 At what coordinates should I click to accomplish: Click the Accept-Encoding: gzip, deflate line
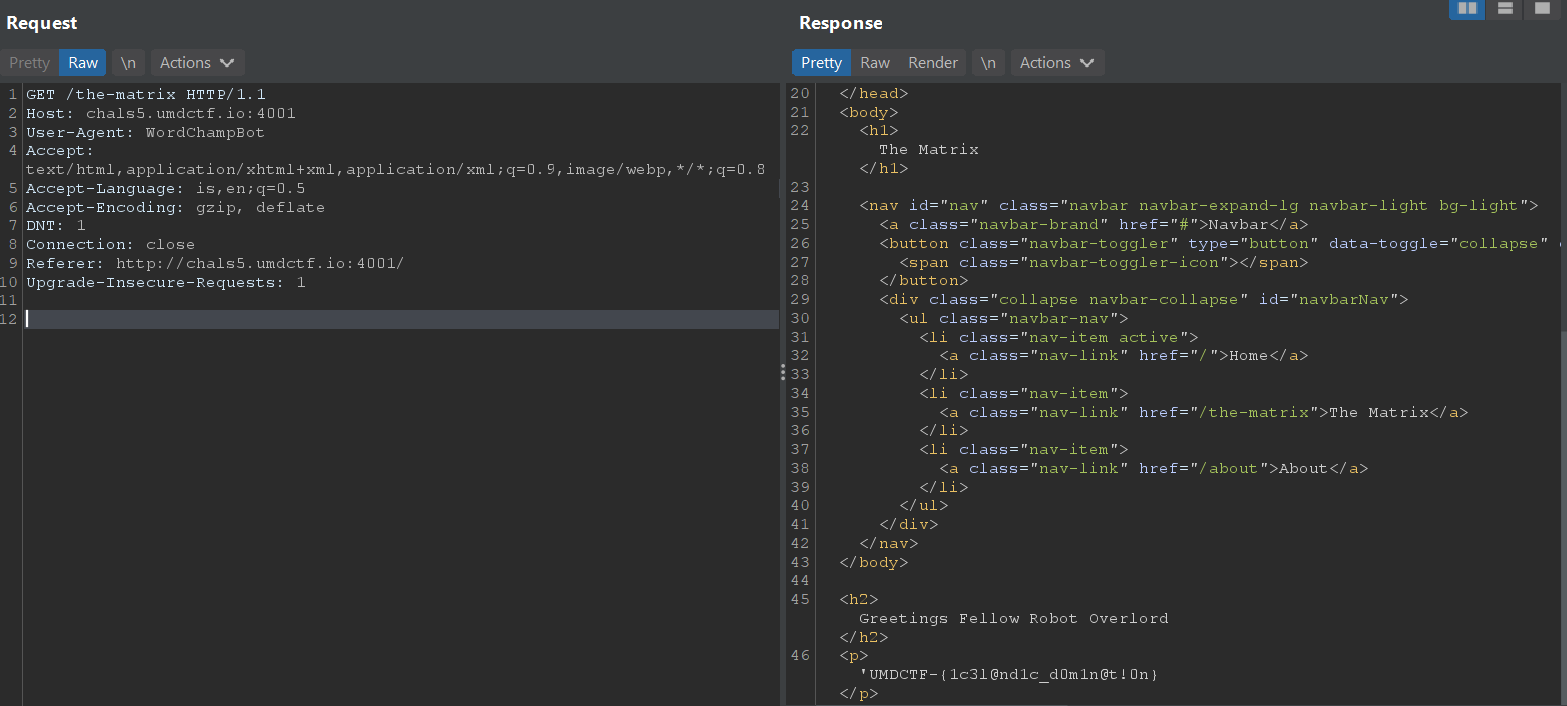[176, 207]
